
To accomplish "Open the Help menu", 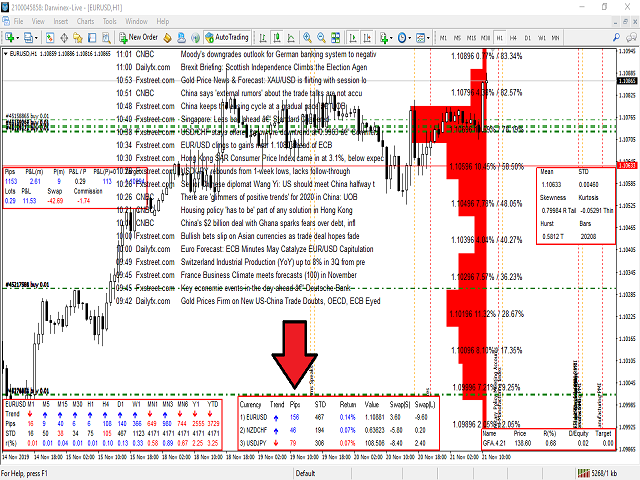I will 162,21.
